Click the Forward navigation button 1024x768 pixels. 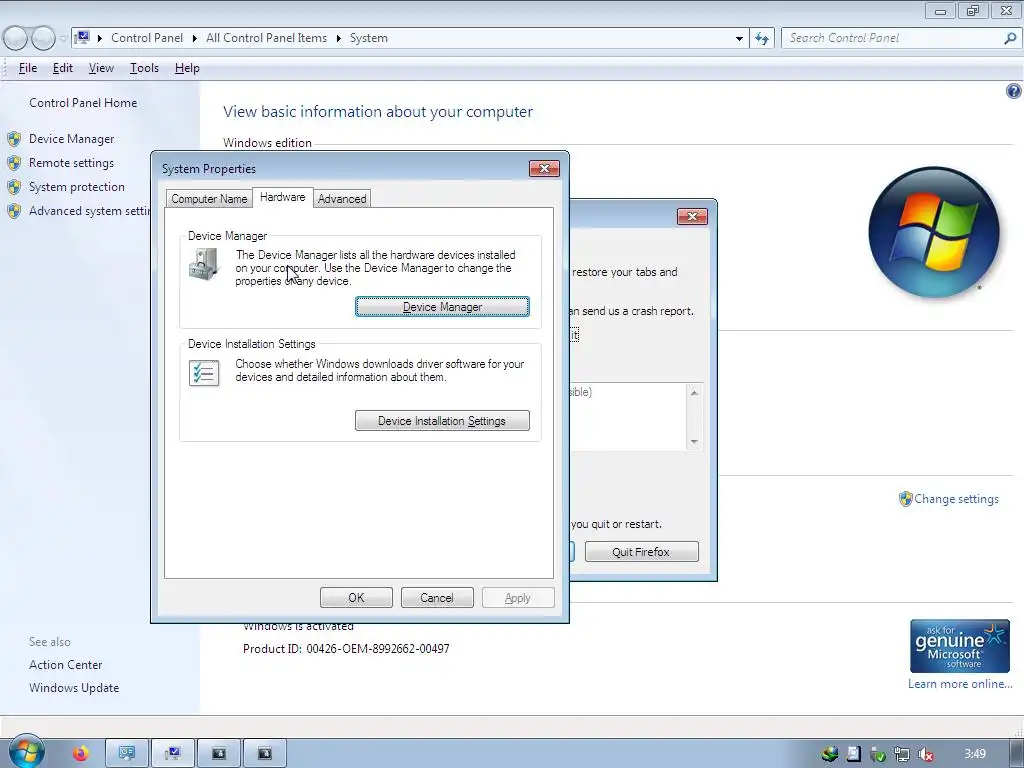tap(43, 39)
